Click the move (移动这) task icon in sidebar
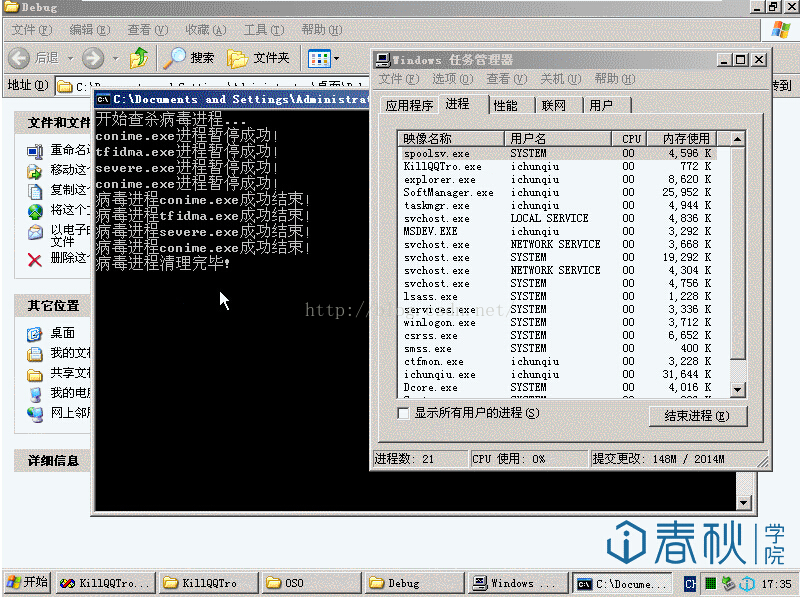 35,171
